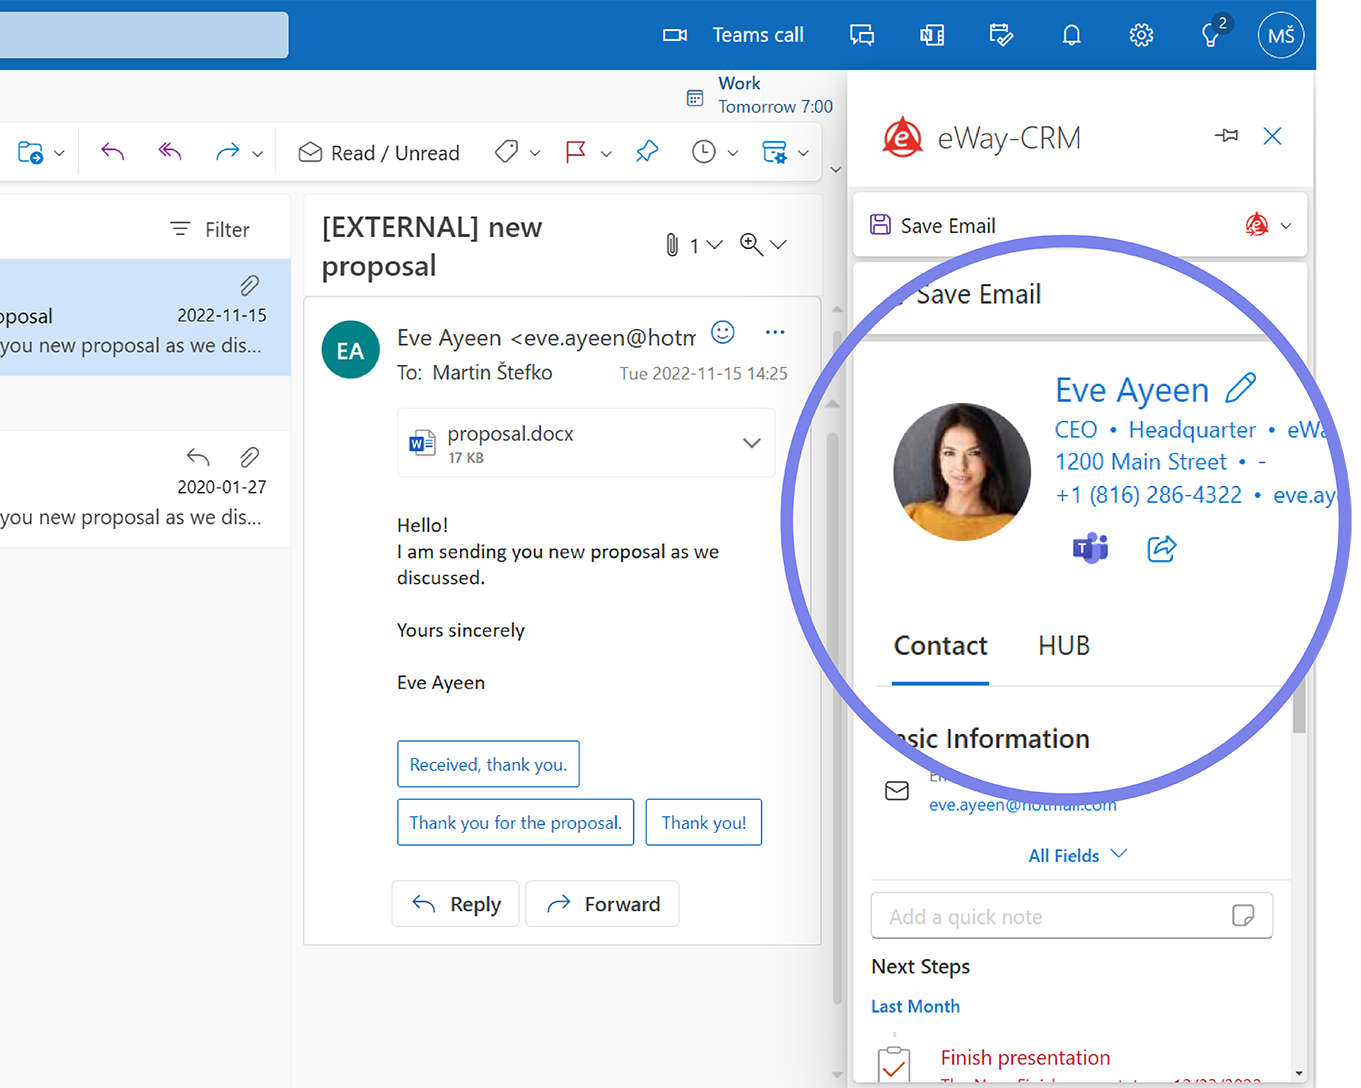This screenshot has height=1088, width=1361.
Task: Click the share contact icon
Action: point(1162,548)
